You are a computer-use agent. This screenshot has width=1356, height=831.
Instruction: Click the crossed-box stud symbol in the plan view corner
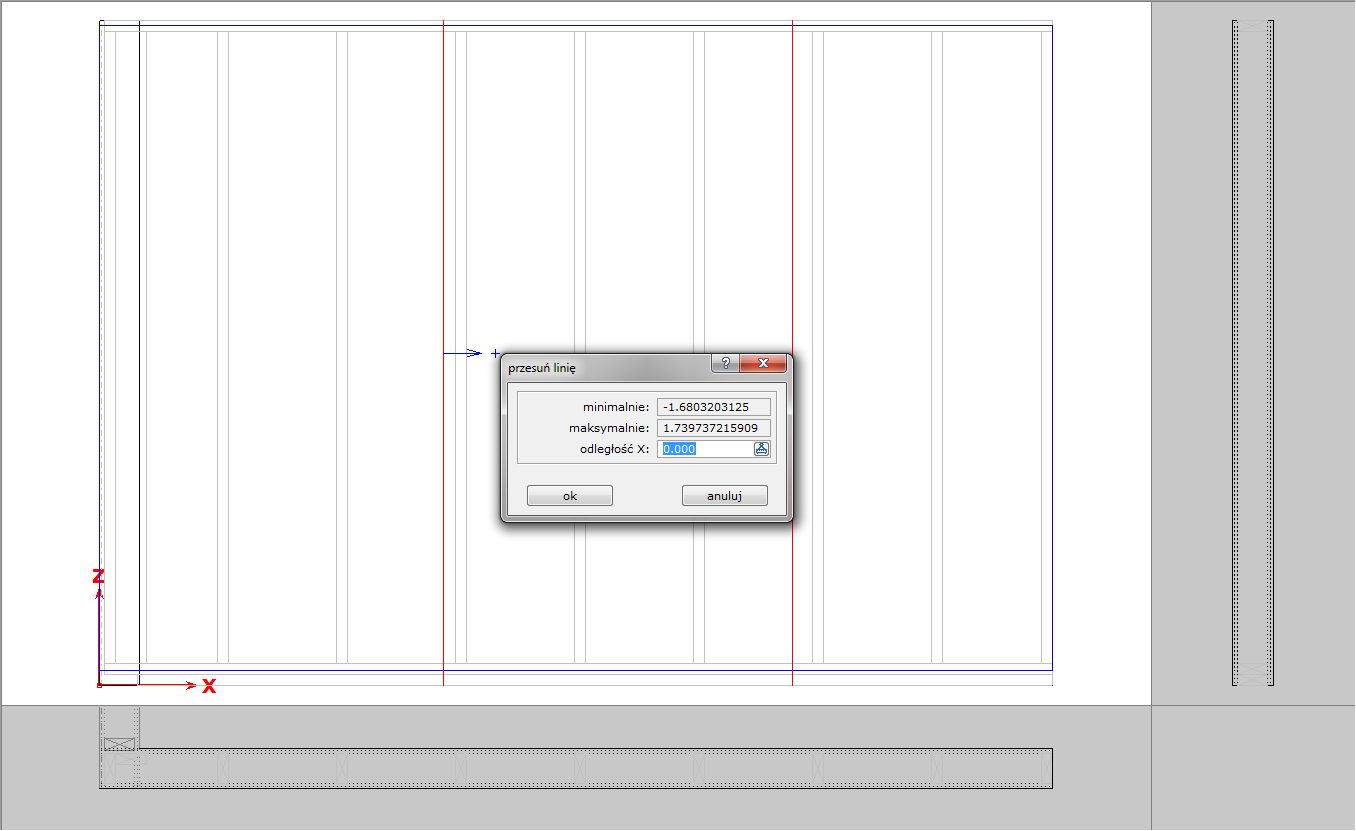coord(119,742)
